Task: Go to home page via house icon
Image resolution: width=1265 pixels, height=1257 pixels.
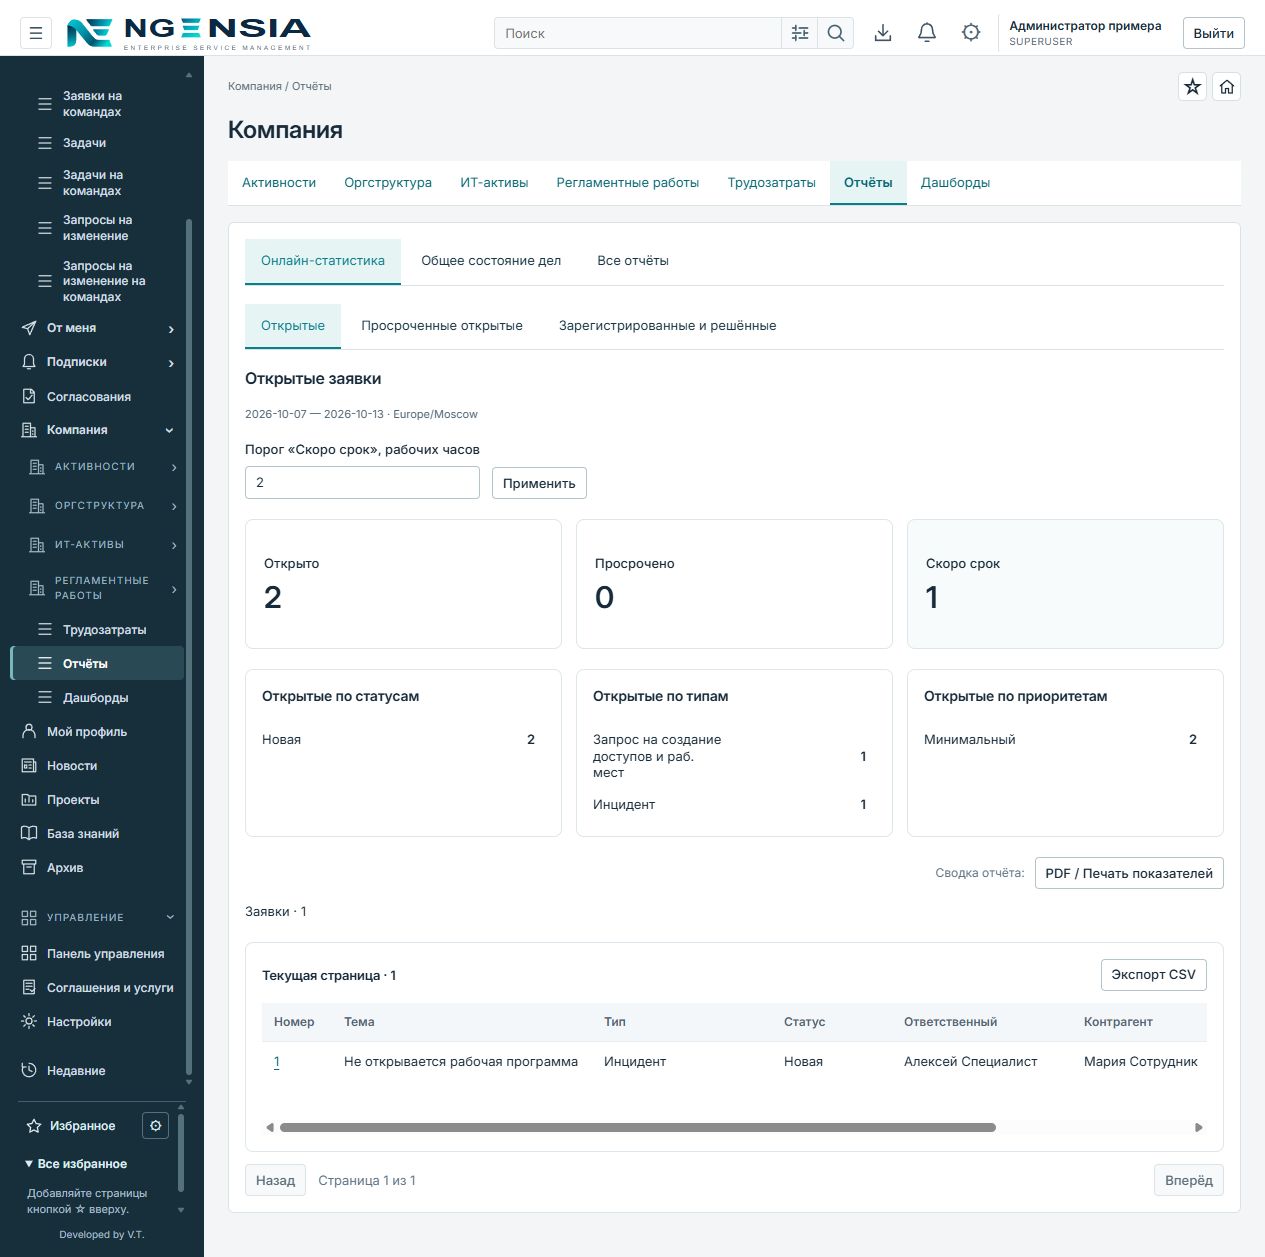Action: tap(1227, 87)
